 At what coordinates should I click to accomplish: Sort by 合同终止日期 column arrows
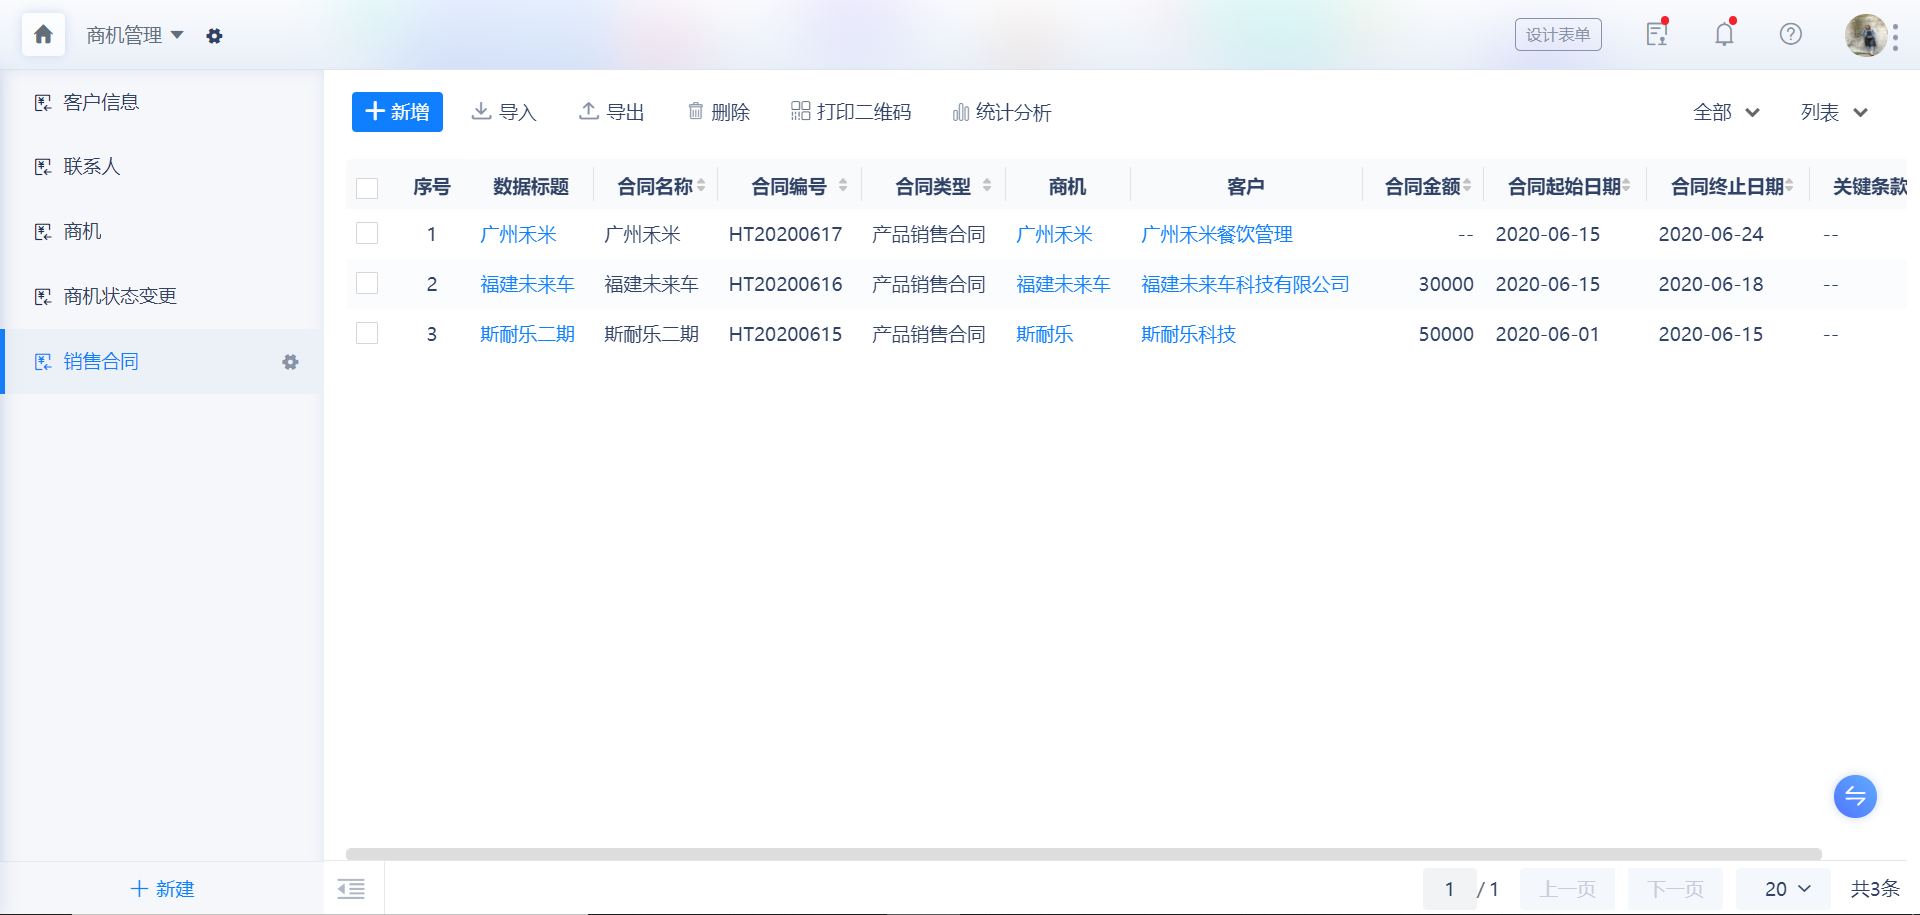(1789, 185)
